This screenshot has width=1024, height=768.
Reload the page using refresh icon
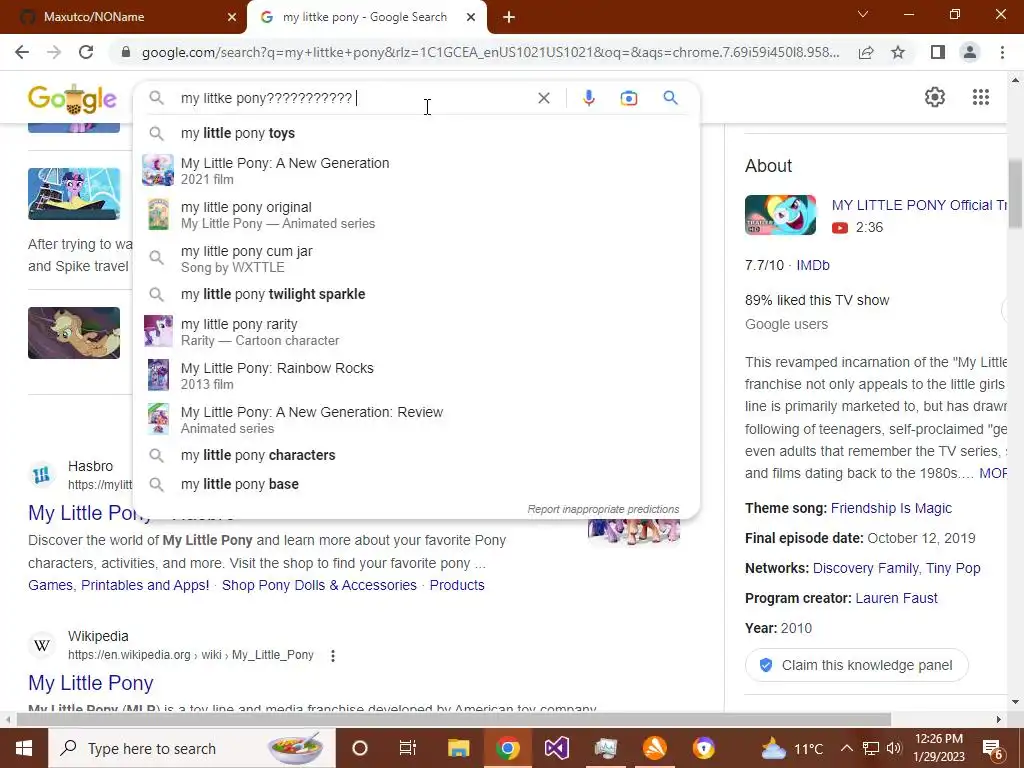pos(86,52)
